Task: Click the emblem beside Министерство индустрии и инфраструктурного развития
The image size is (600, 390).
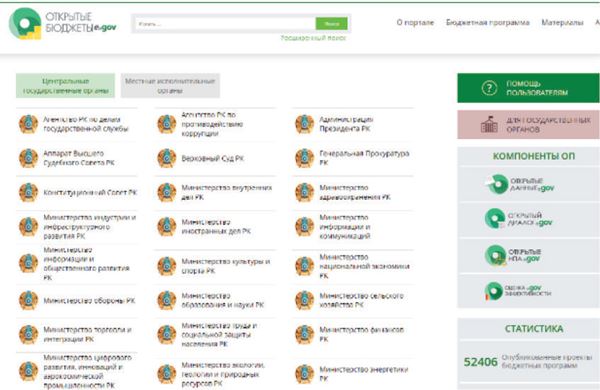Action: pos(29,227)
